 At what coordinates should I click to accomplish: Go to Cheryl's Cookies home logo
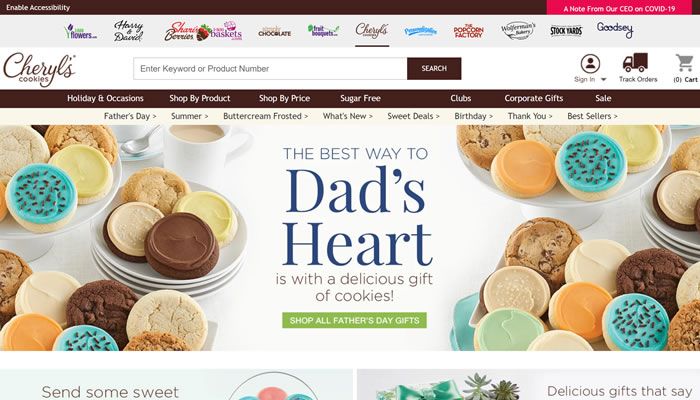(39, 69)
